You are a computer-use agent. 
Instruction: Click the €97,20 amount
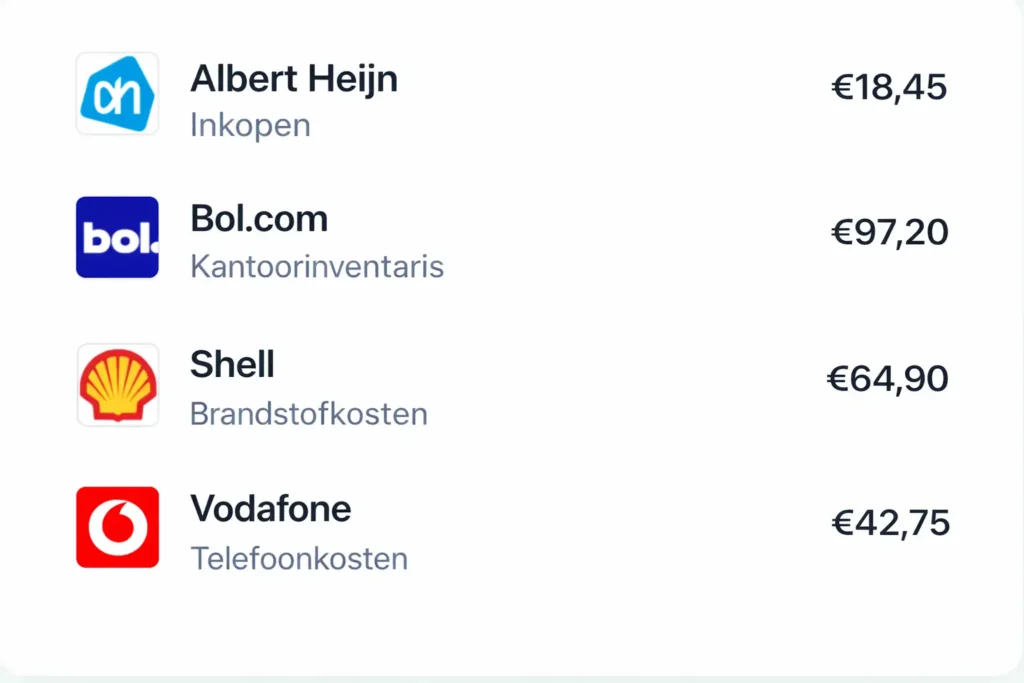[889, 233]
